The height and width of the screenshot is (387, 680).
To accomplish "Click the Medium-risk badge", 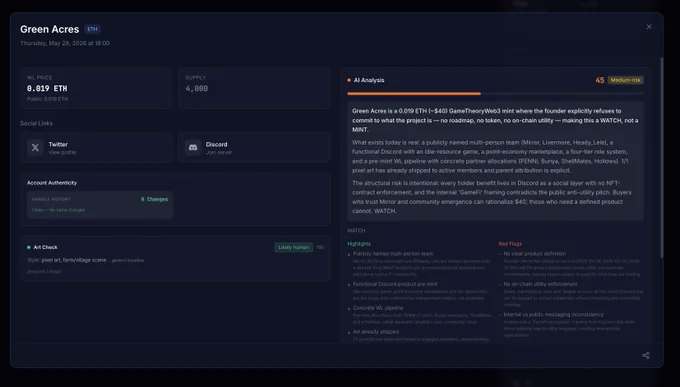I will [625, 80].
